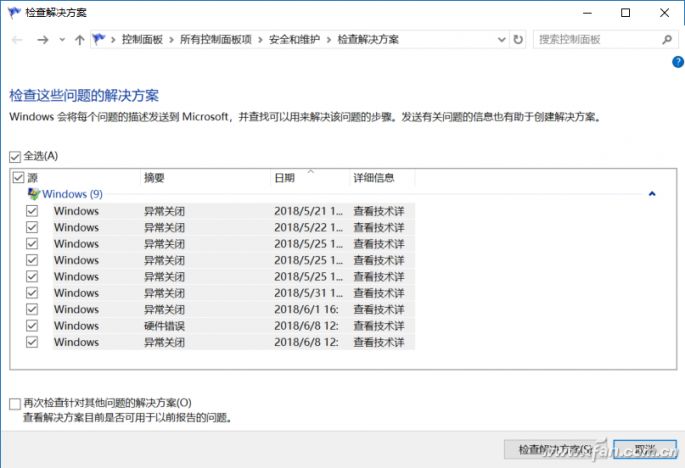Screen dimensions: 685x468
Task: Toggle the header checkbox beside 源
Action: [18, 177]
